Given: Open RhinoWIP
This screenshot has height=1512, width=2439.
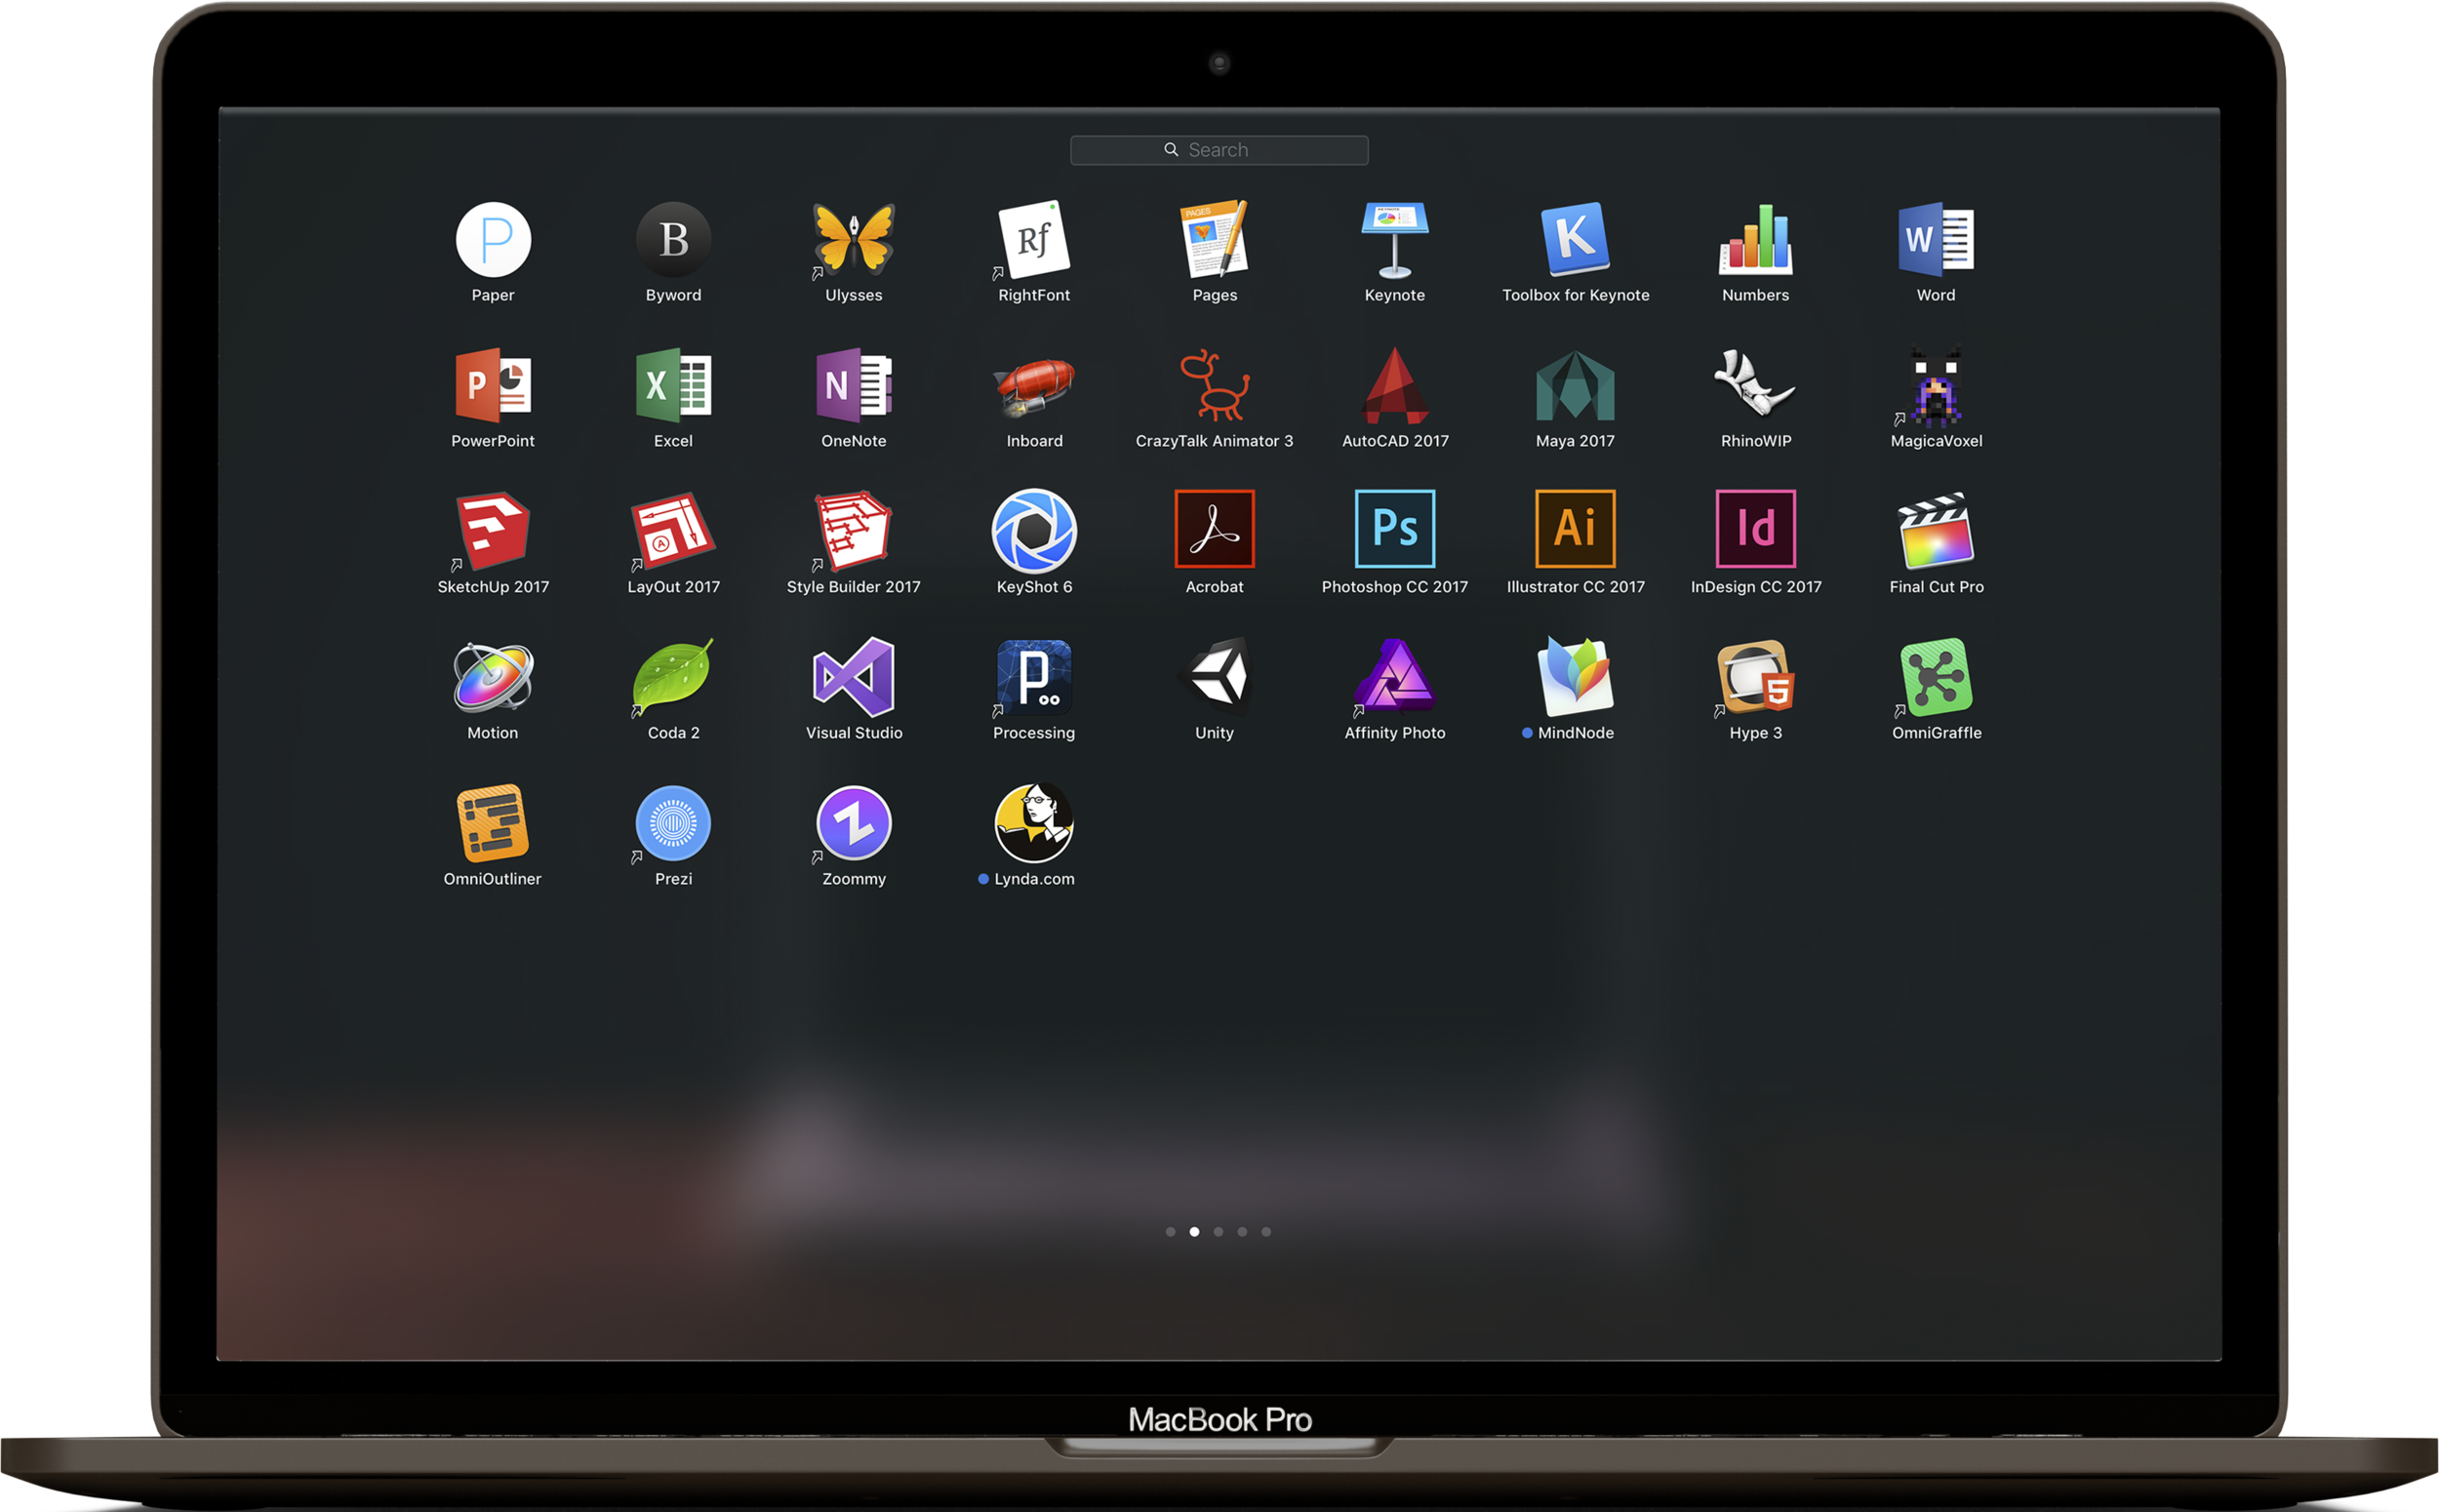Looking at the screenshot, I should coord(1755,384).
